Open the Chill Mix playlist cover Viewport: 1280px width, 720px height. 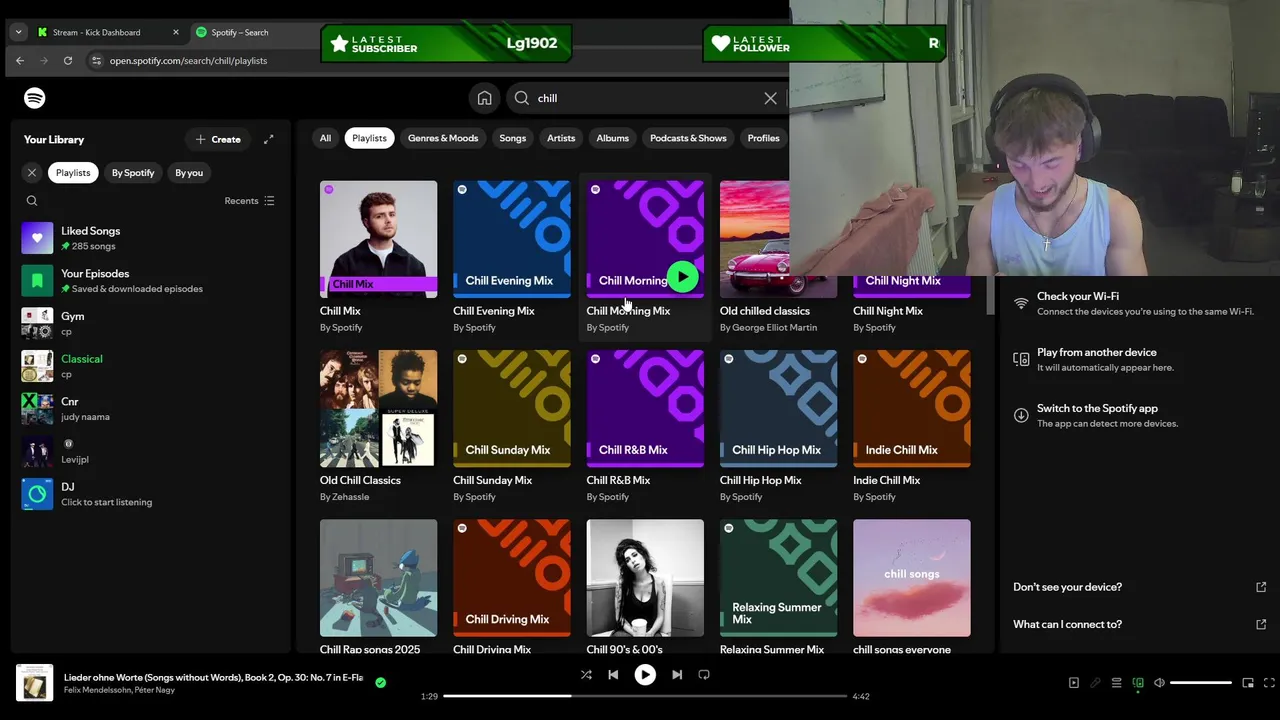(378, 239)
